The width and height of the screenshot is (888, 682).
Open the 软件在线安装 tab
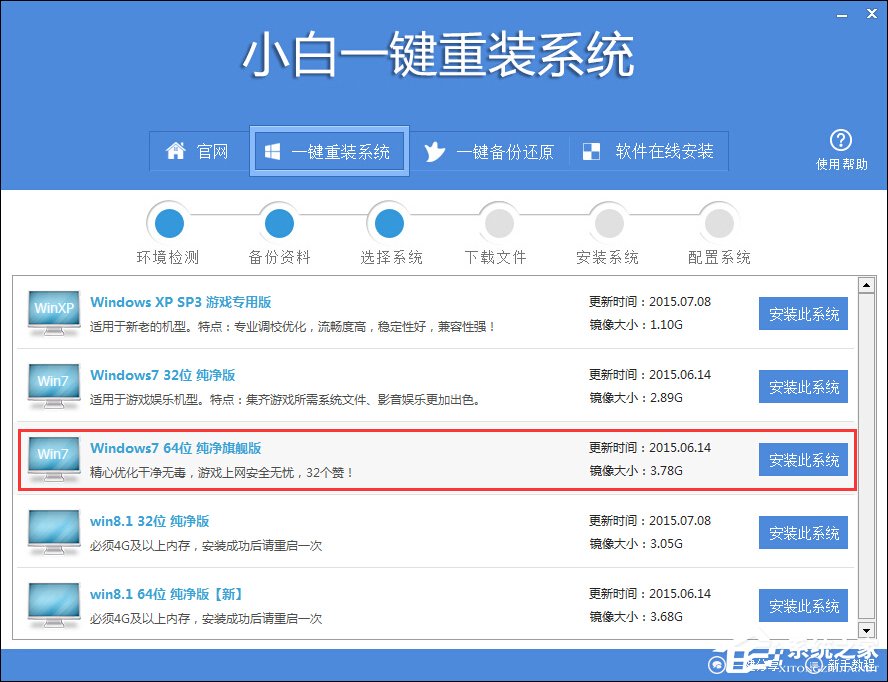tap(649, 151)
